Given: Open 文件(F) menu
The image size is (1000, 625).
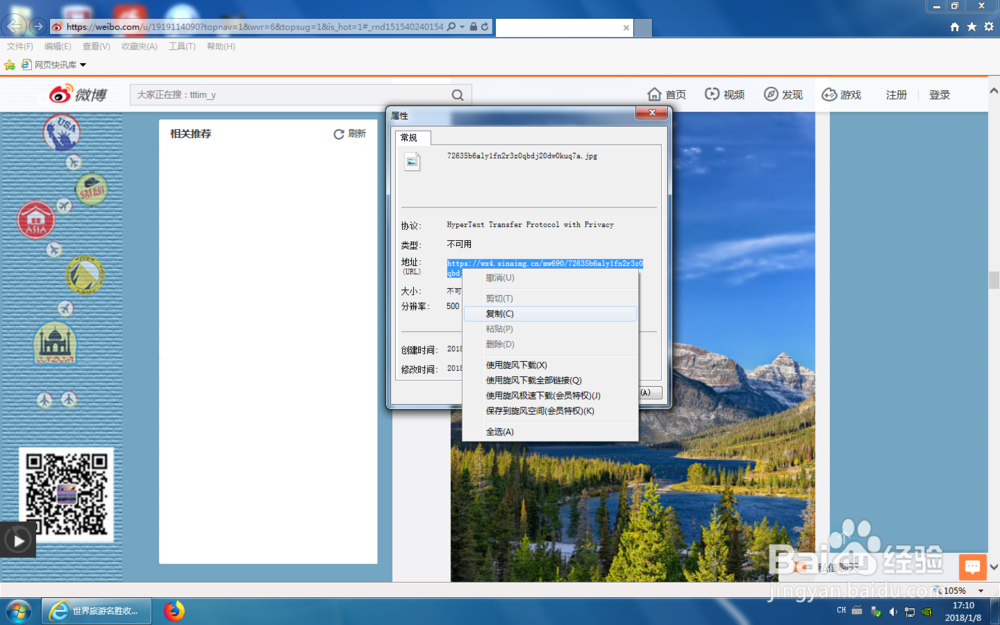Looking at the screenshot, I should point(20,47).
